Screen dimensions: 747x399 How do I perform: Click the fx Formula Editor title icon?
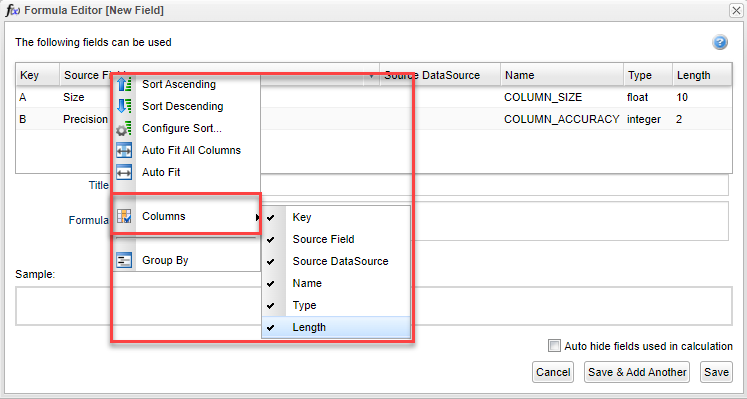click(x=12, y=10)
